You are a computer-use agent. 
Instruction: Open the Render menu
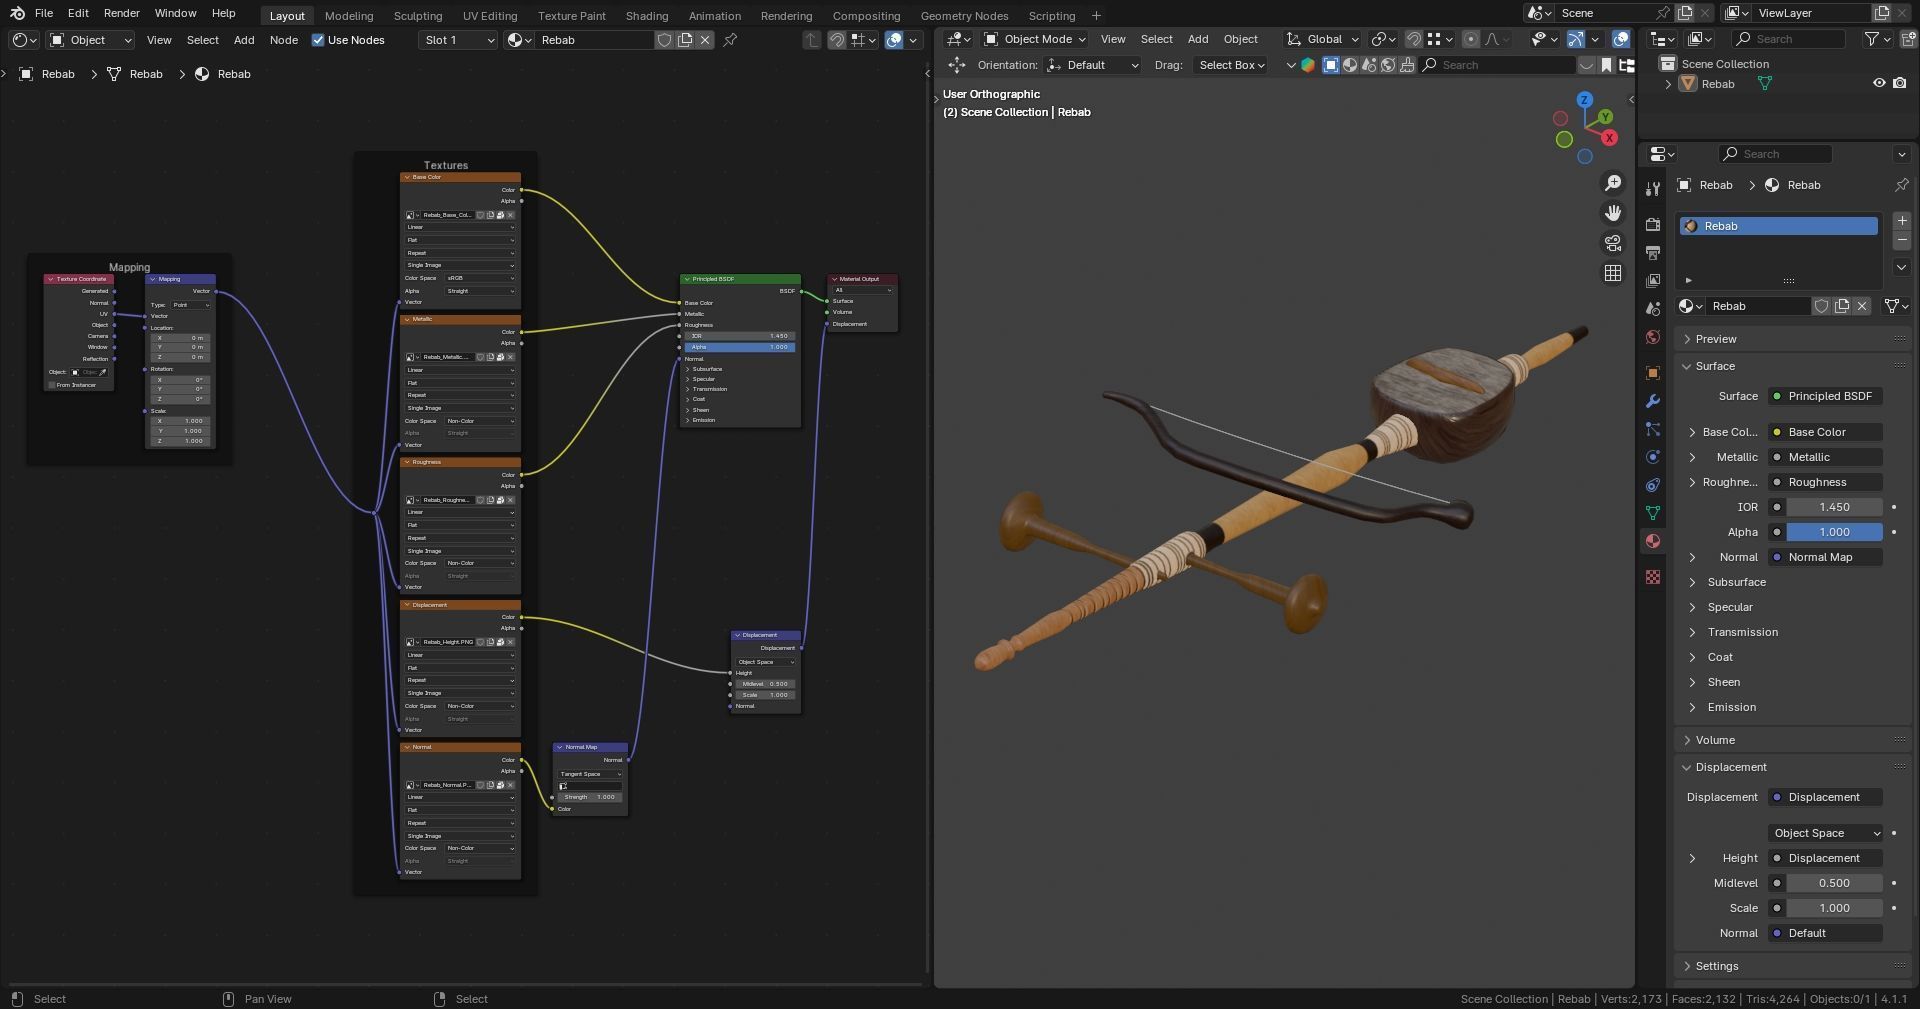121,13
